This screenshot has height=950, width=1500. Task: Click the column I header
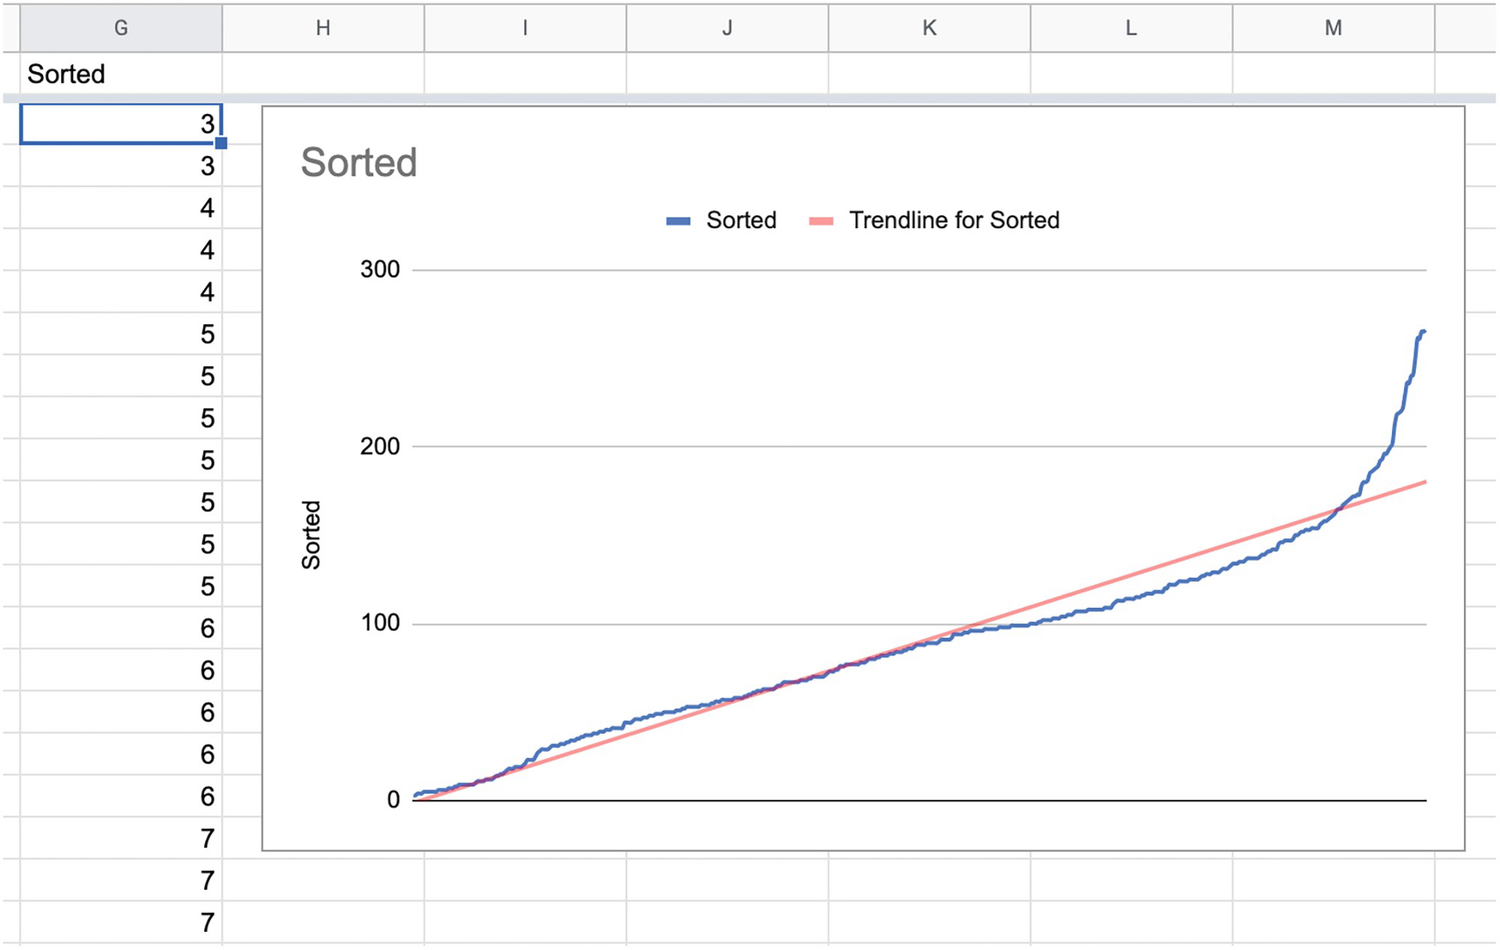pyautogui.click(x=525, y=28)
